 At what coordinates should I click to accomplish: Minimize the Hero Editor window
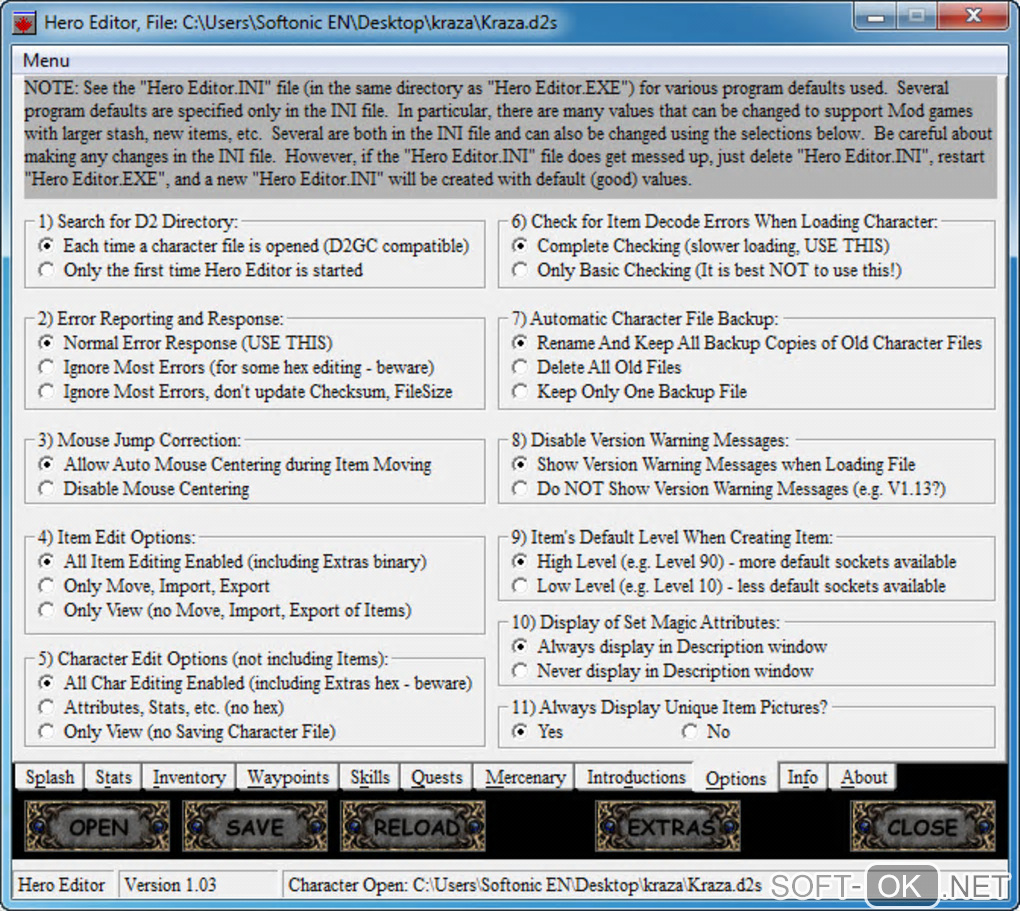click(x=876, y=17)
